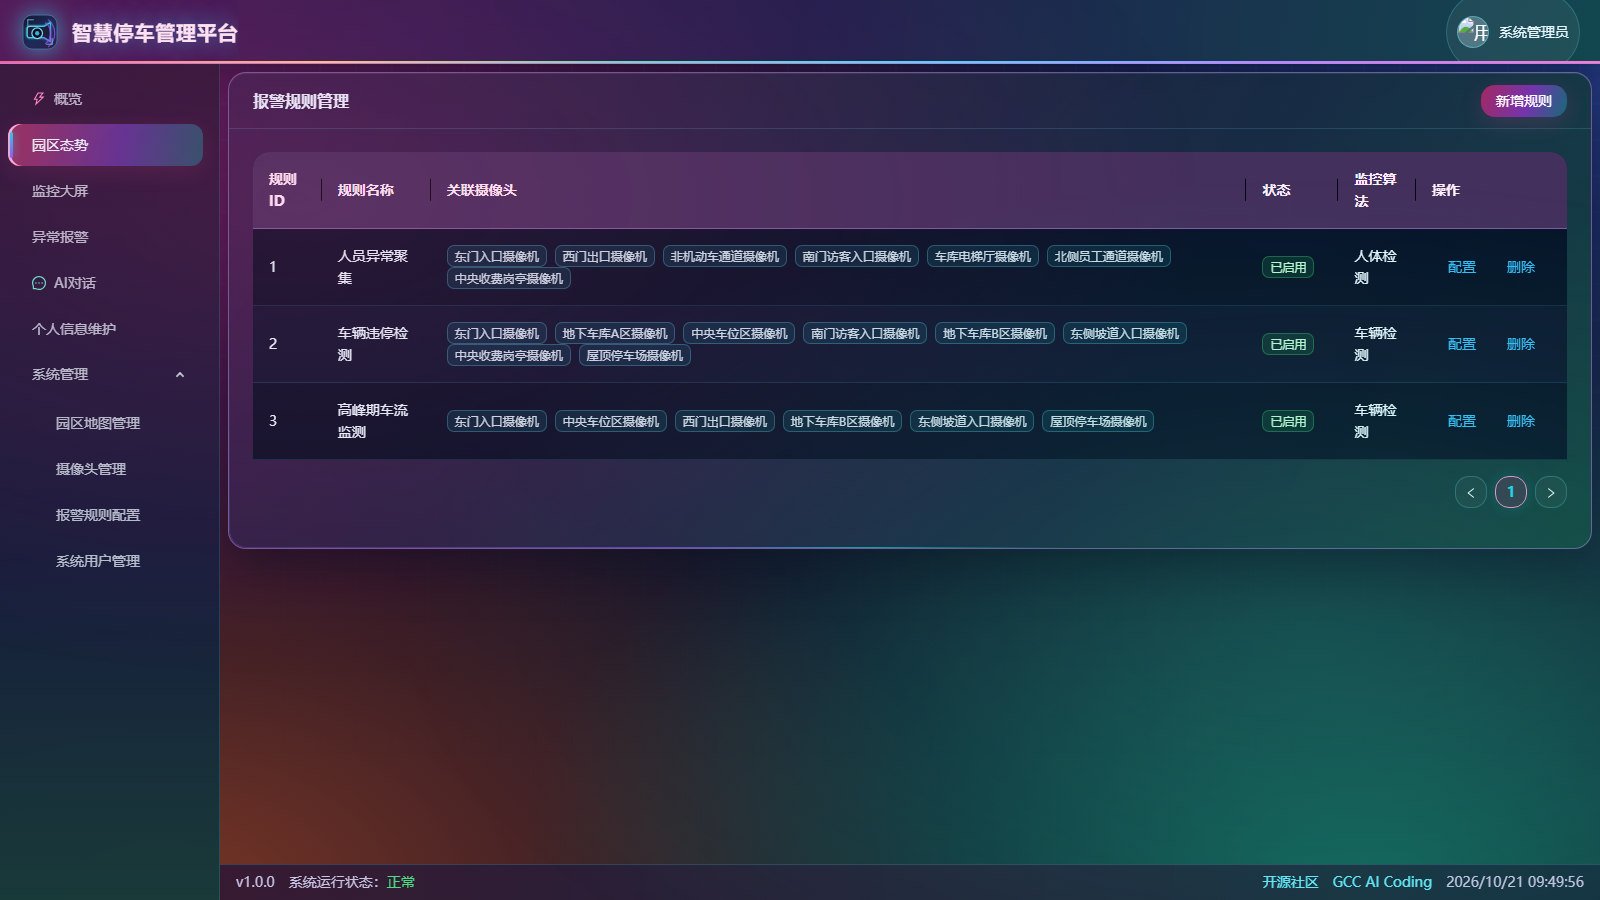Viewport: 1600px width, 900px height.
Task: Configure rule 高峰期车流监测
Action: tap(1462, 421)
